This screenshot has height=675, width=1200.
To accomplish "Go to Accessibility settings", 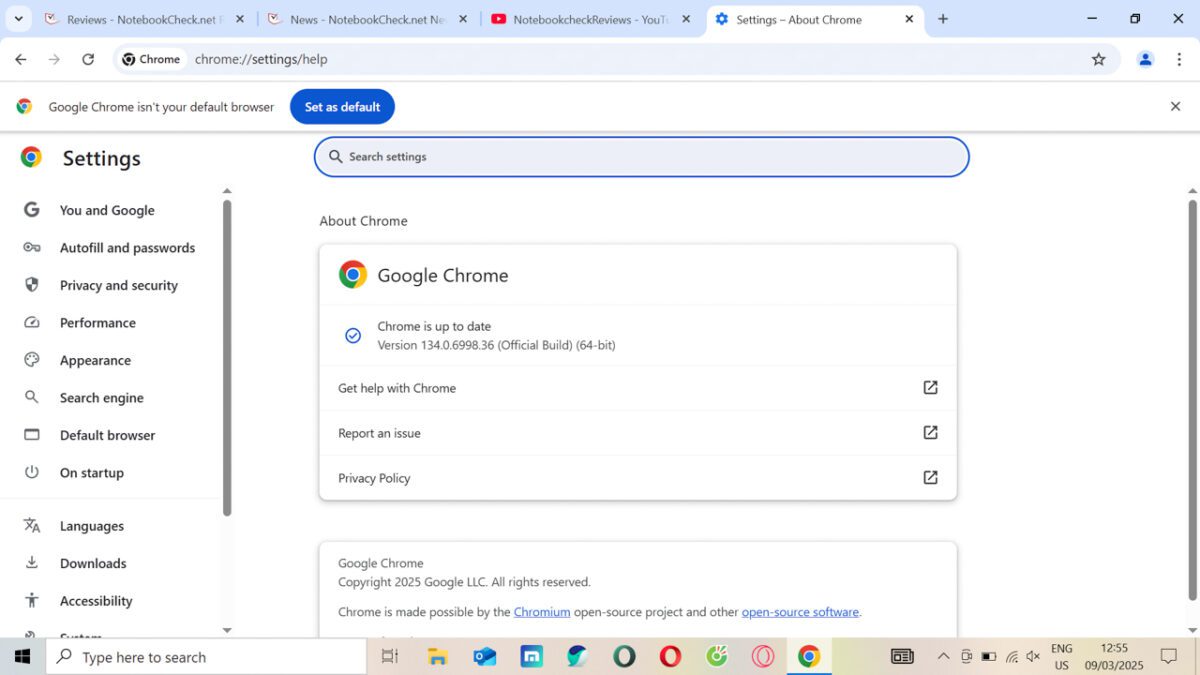I will (96, 601).
